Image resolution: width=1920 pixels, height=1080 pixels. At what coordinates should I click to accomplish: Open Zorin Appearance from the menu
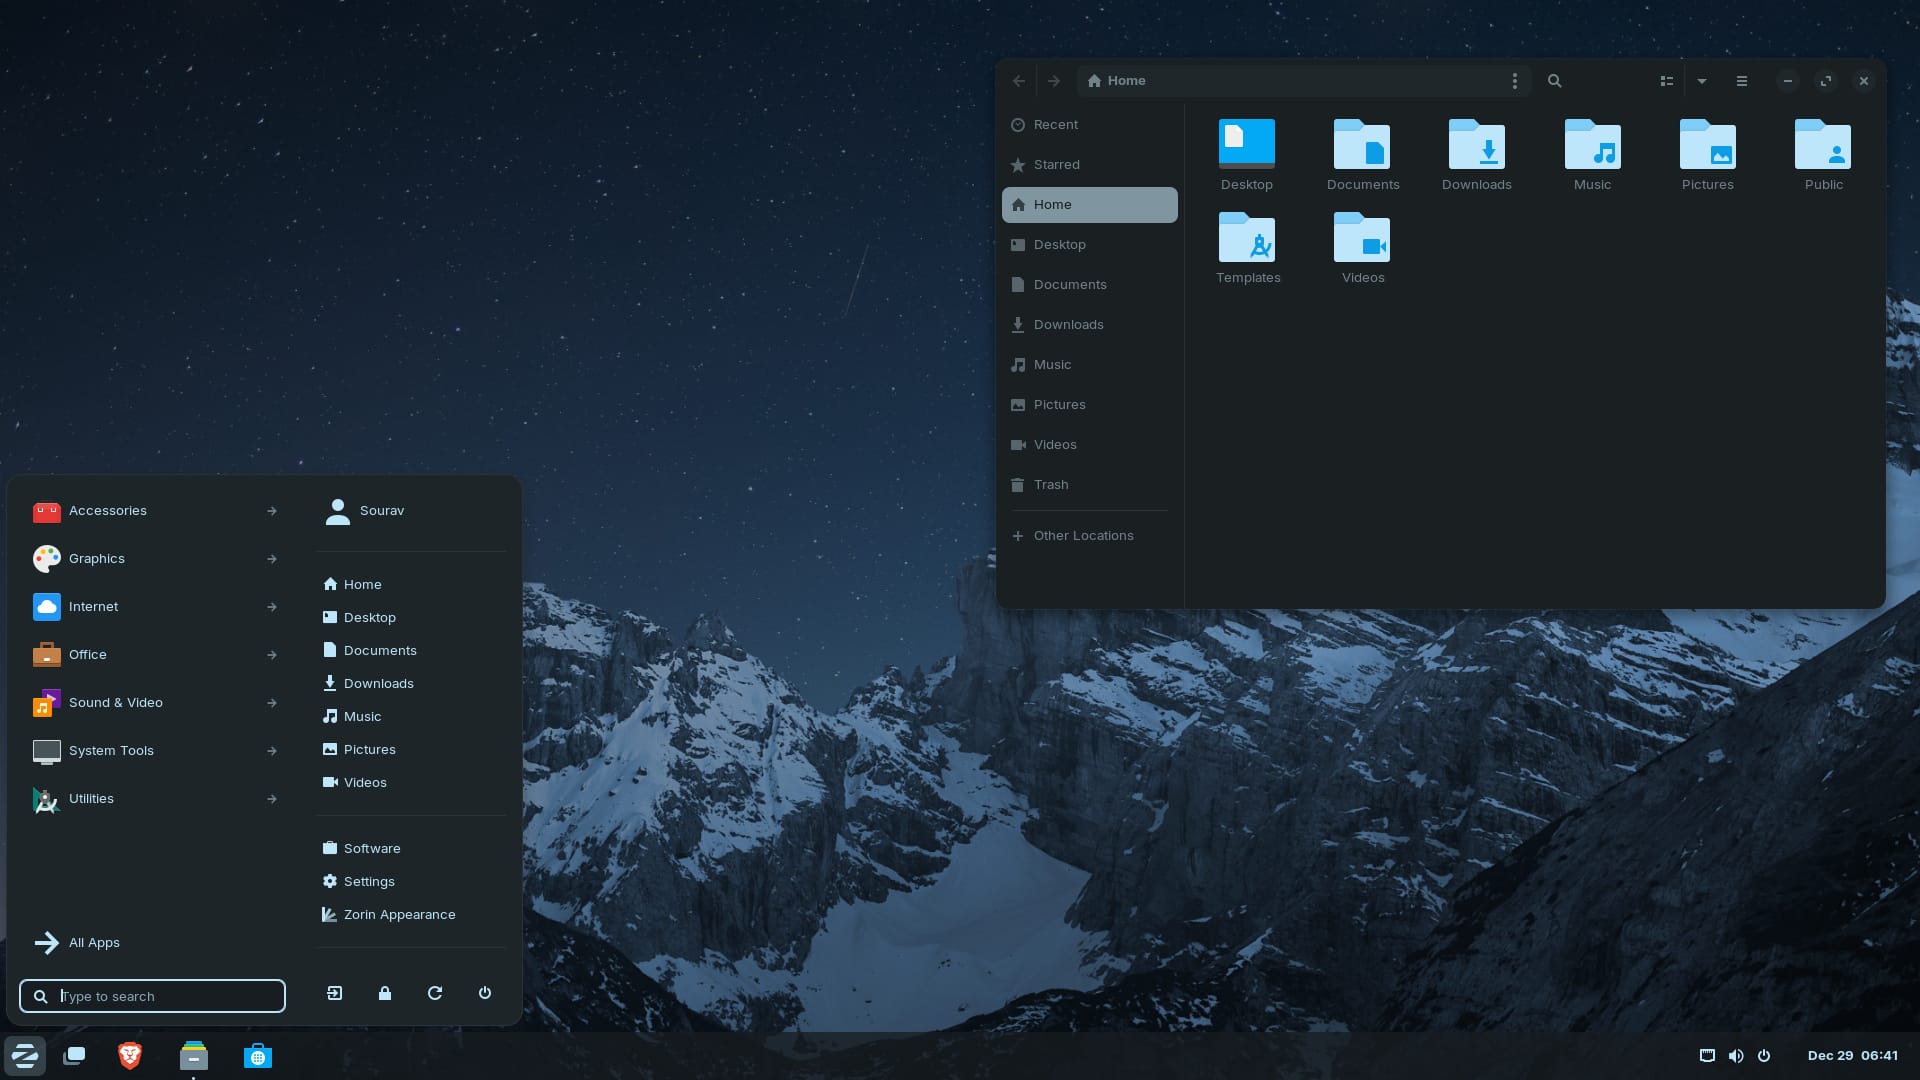(x=398, y=914)
